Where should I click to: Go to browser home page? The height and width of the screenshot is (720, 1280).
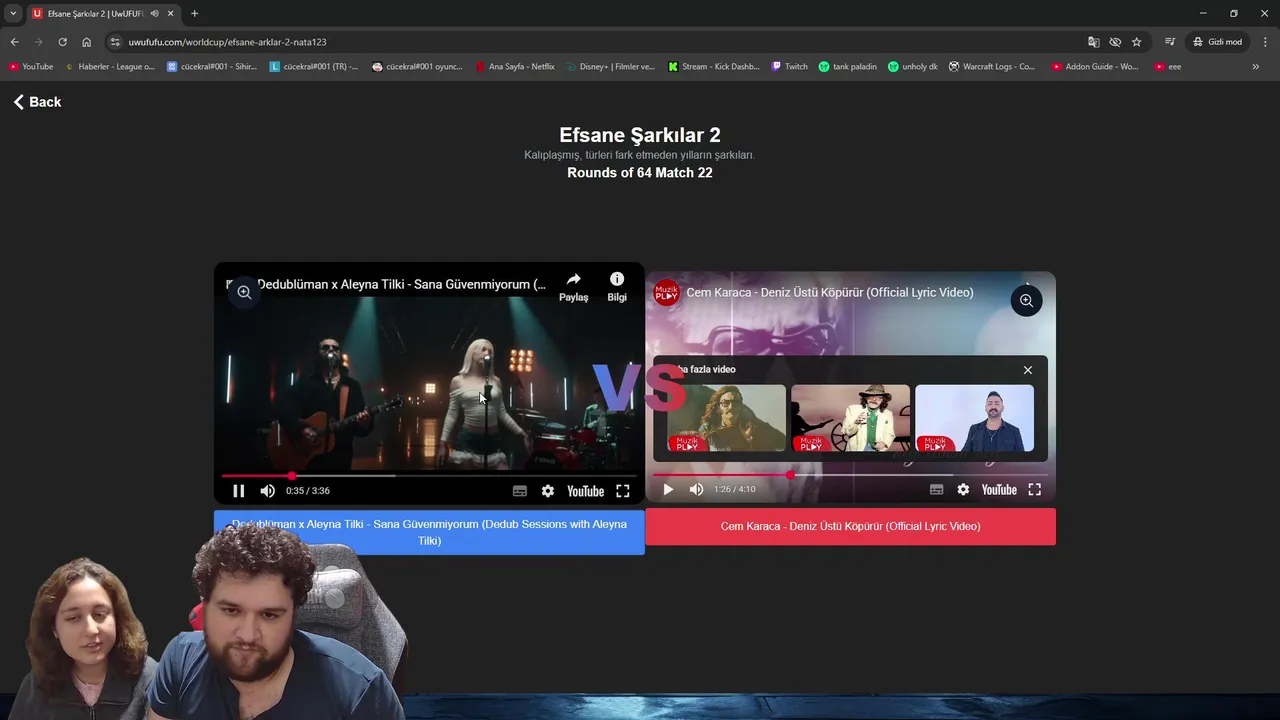click(x=86, y=42)
